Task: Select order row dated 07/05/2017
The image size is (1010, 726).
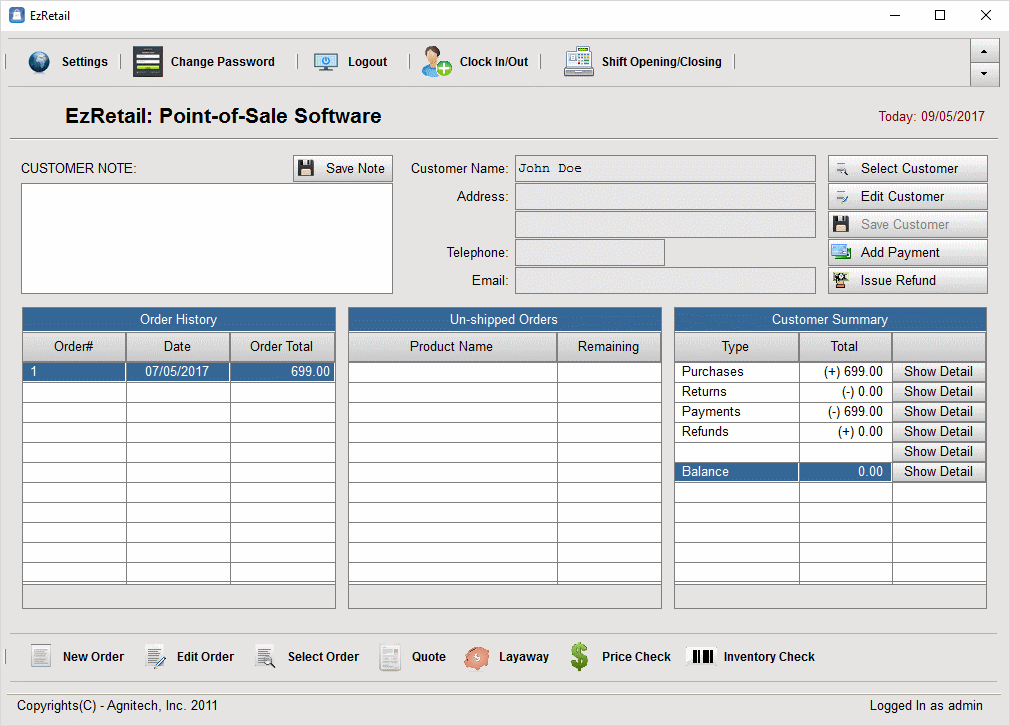Action: click(178, 372)
